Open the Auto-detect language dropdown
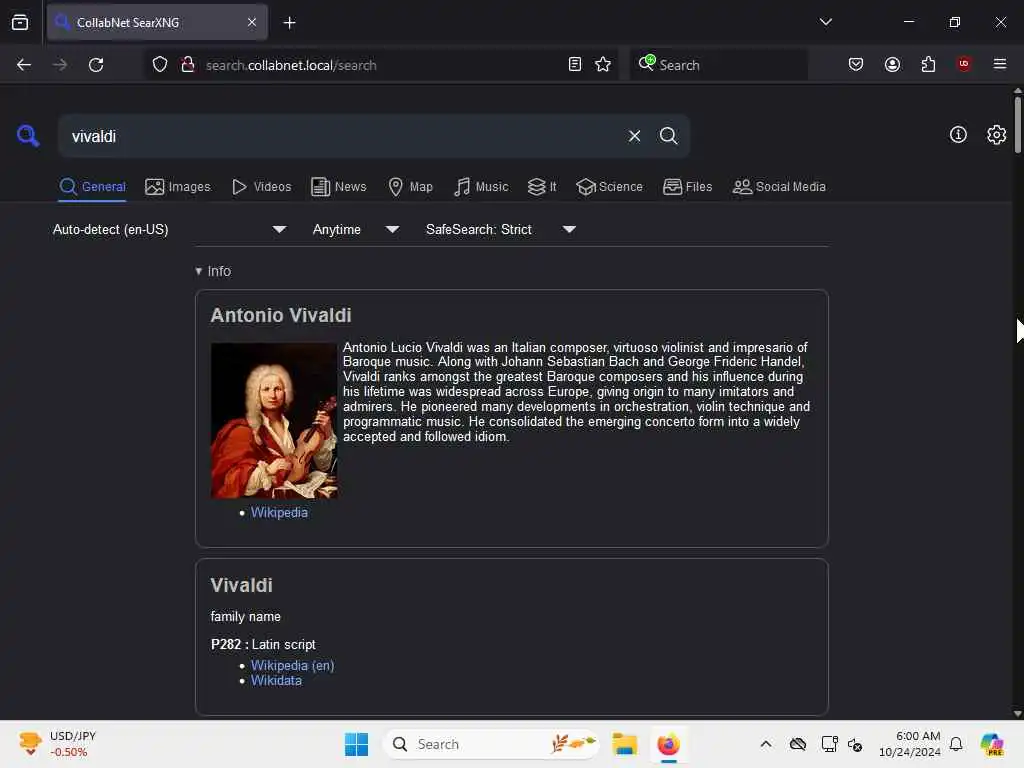 point(170,230)
